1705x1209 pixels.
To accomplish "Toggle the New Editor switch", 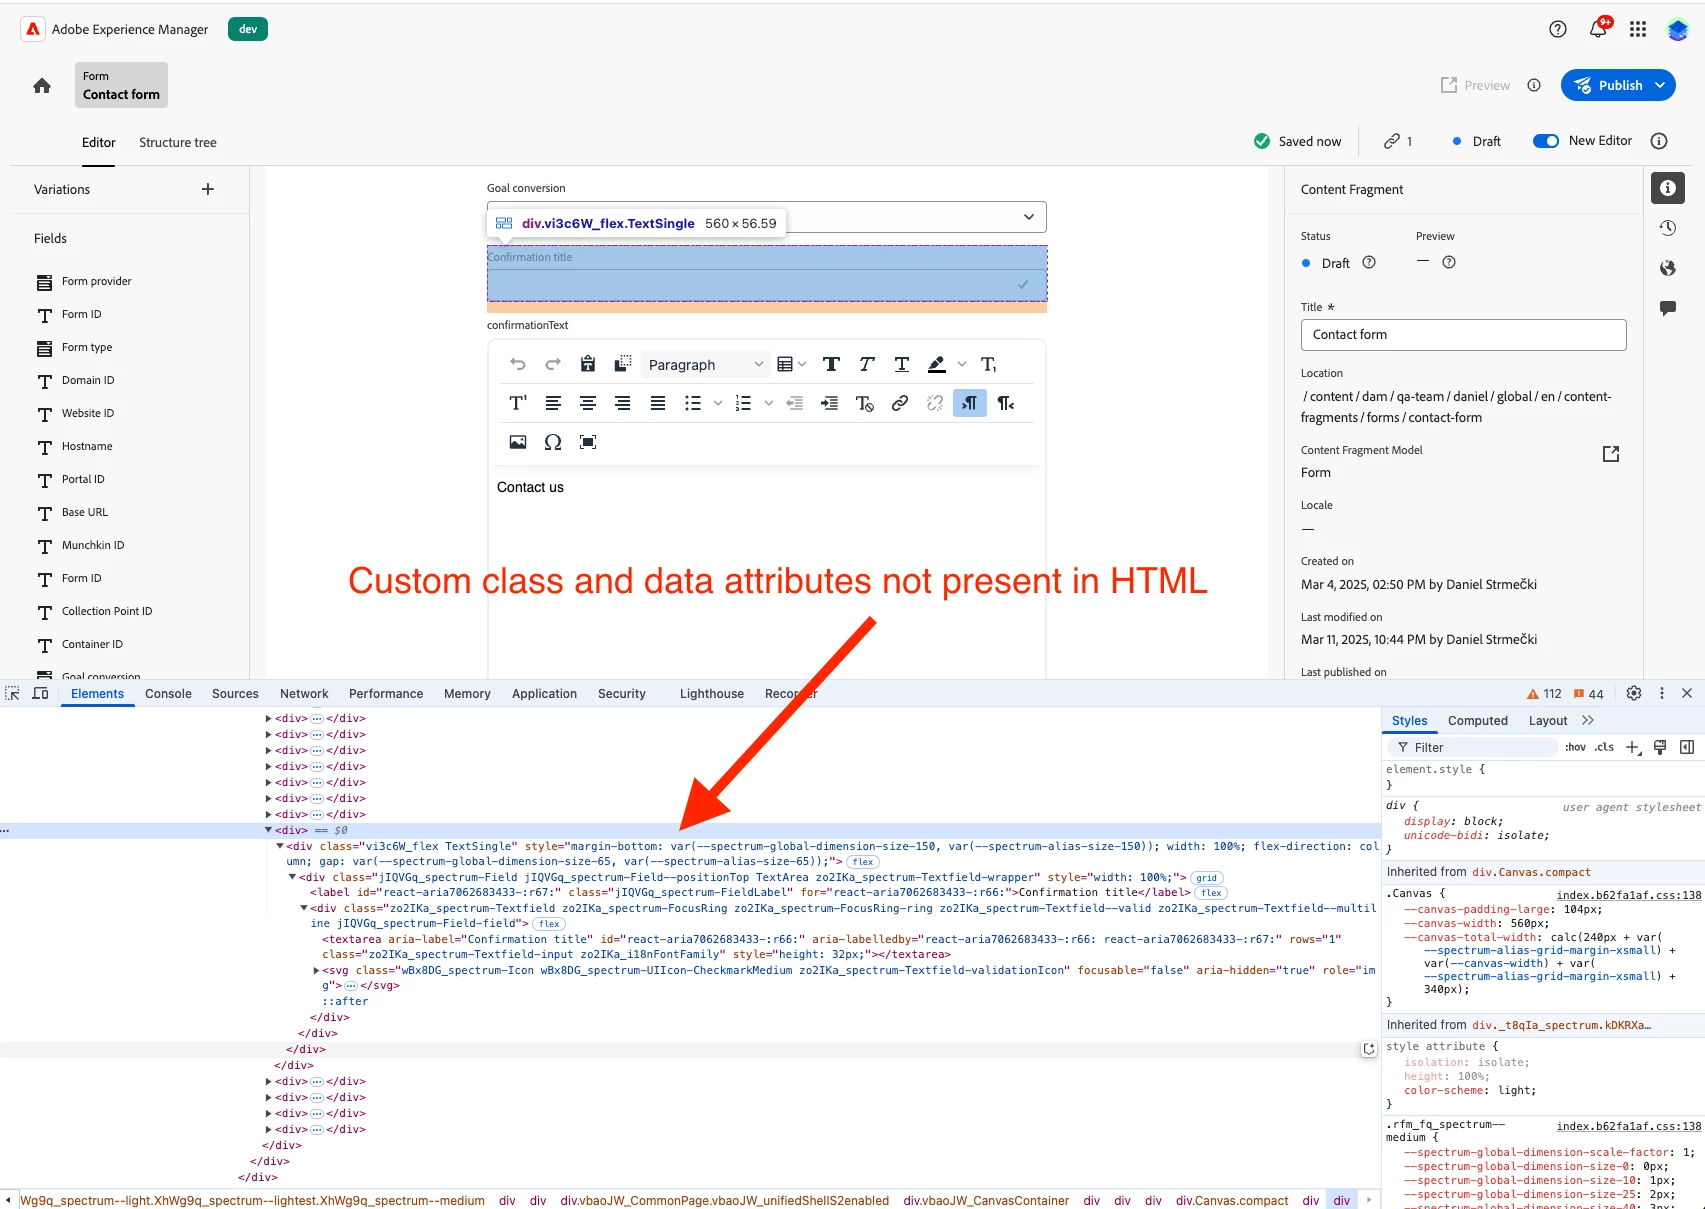I will click(1546, 141).
